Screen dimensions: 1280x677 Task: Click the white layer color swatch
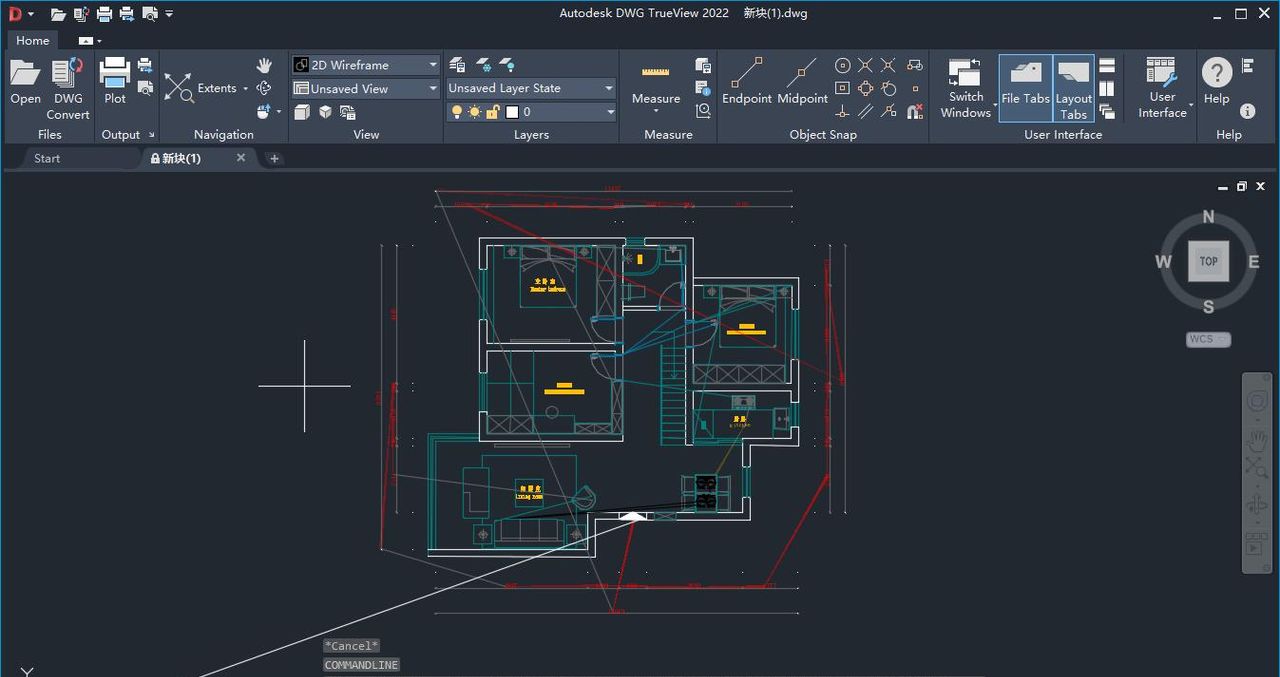coord(511,112)
